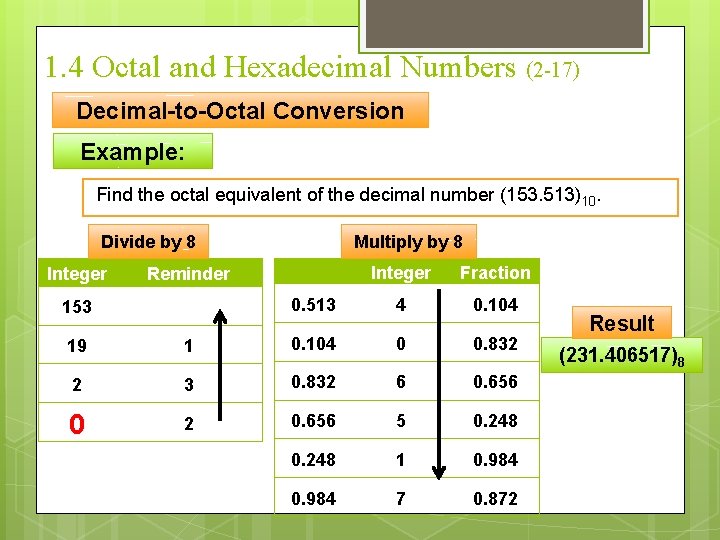The image size is (720, 540).
Task: Click remainder 1 in the row with 19
Action: (x=188, y=345)
